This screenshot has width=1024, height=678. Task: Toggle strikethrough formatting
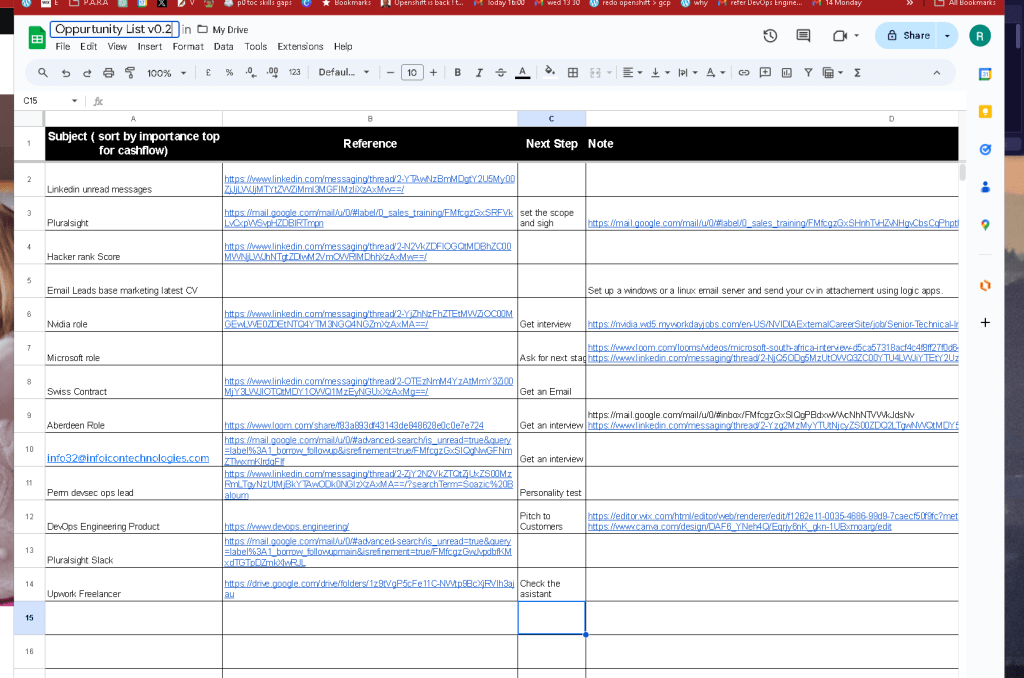(500, 73)
